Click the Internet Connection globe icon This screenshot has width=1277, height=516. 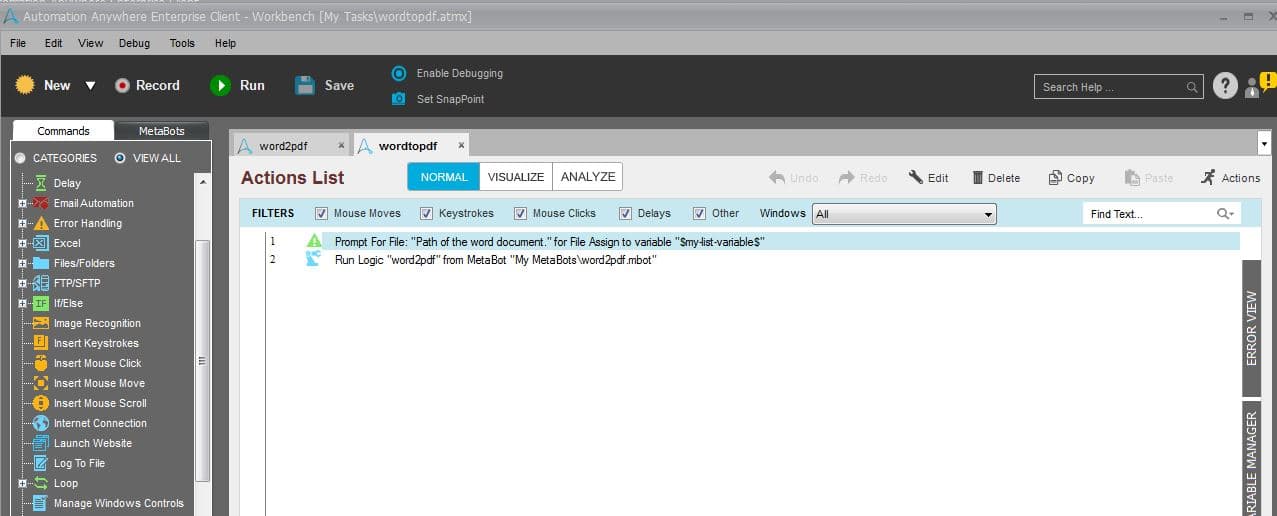(41, 423)
